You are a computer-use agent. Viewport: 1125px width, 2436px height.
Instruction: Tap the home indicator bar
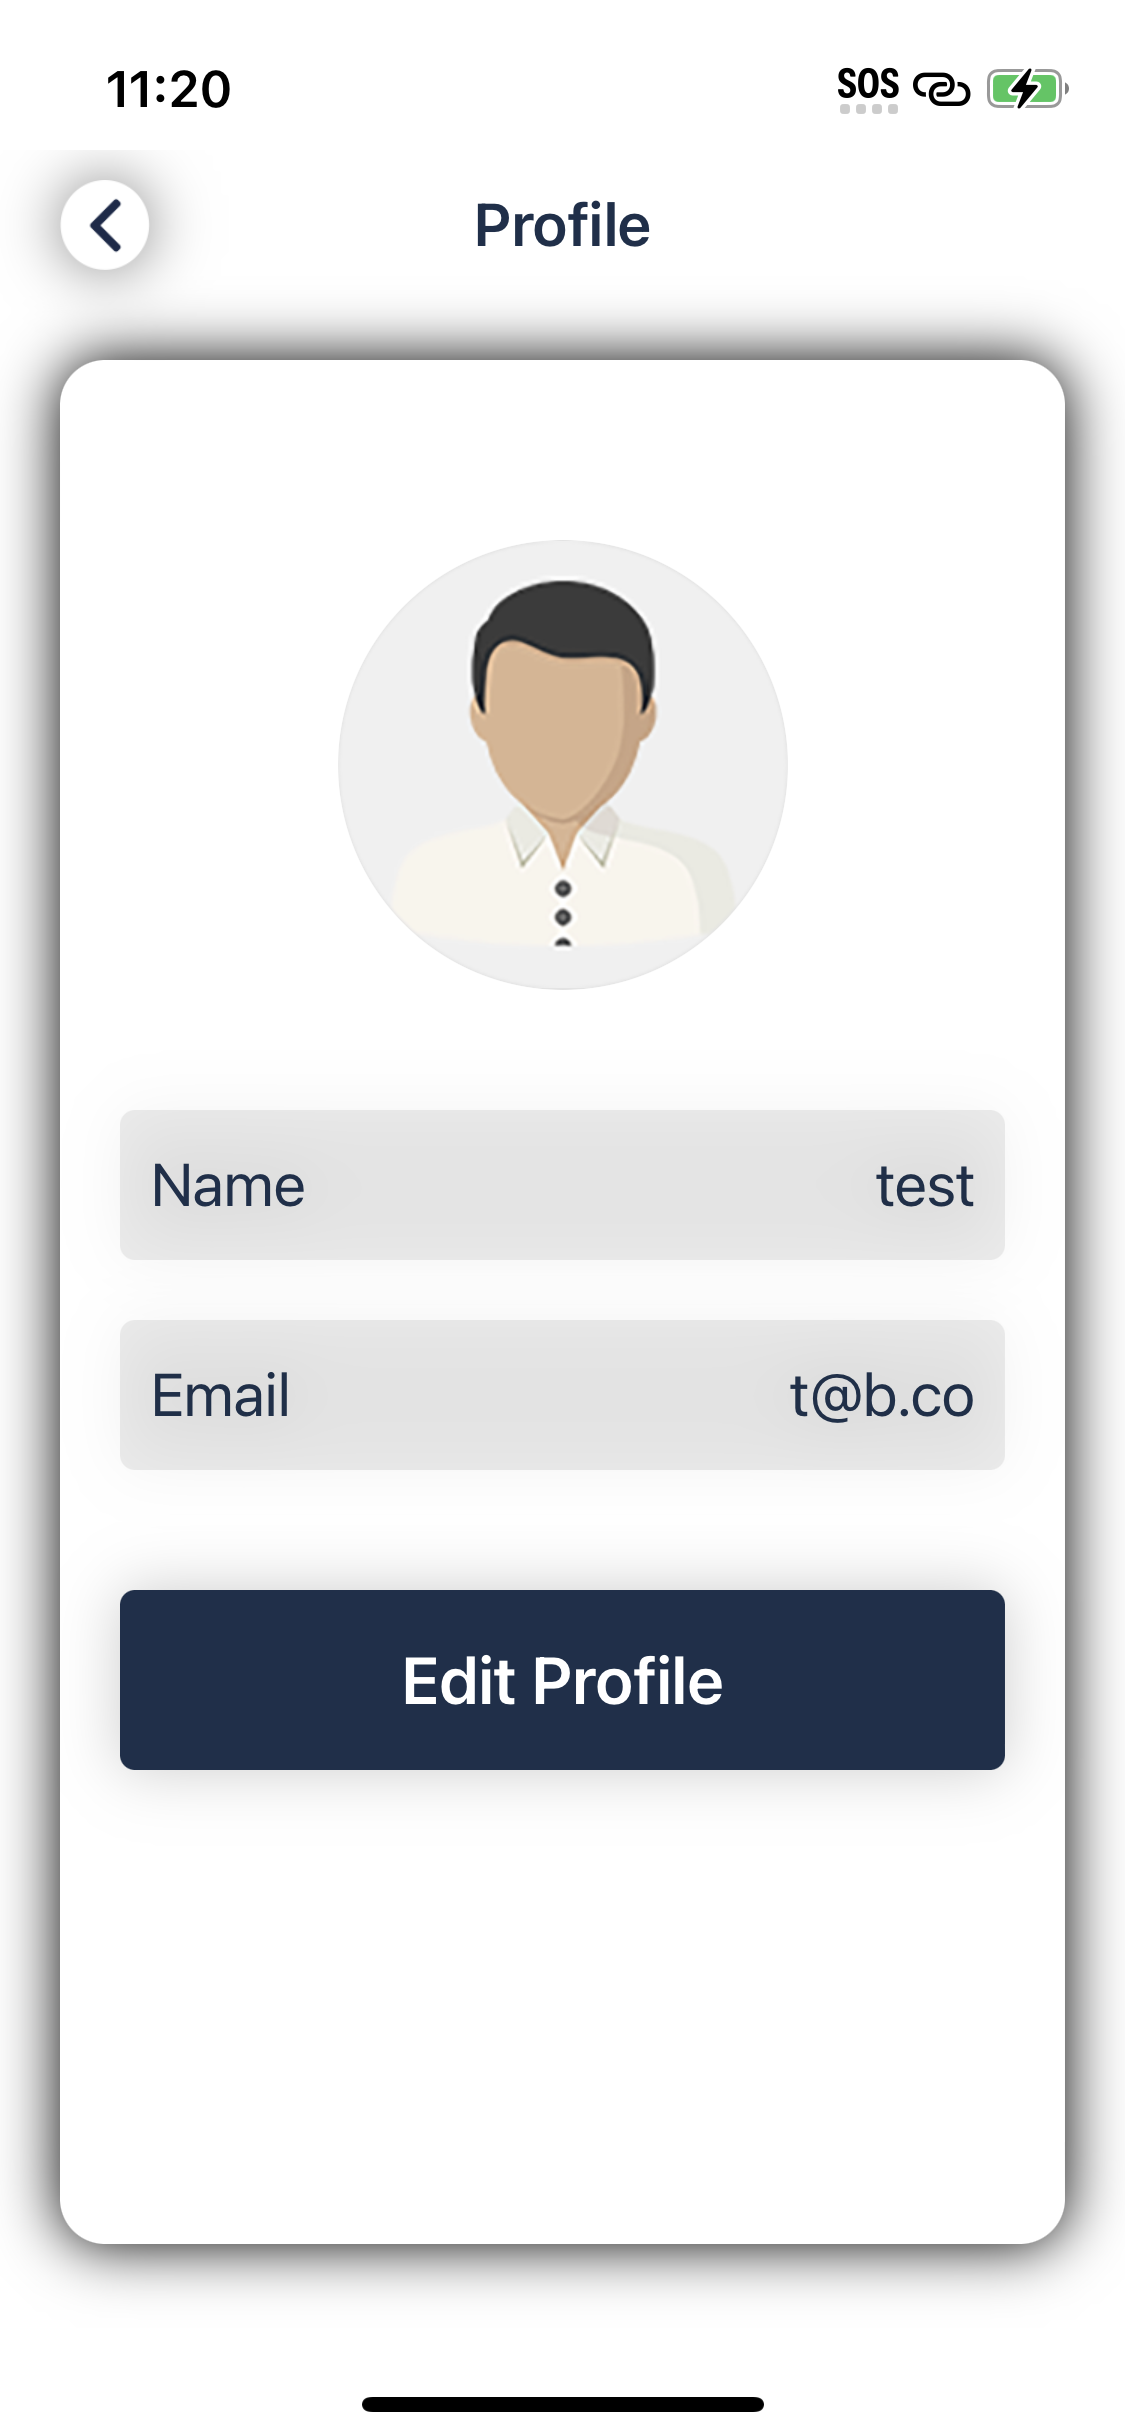(563, 2404)
